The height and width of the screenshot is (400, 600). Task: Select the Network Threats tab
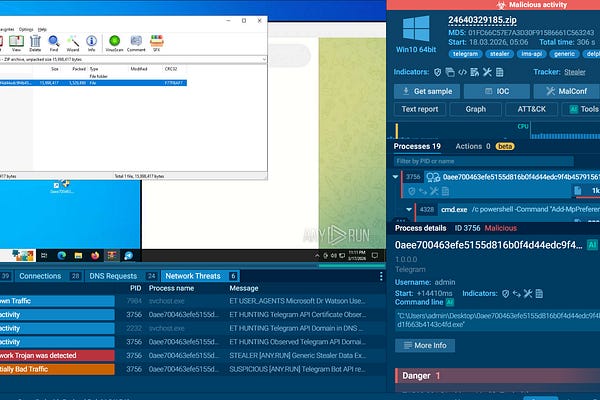(200, 276)
